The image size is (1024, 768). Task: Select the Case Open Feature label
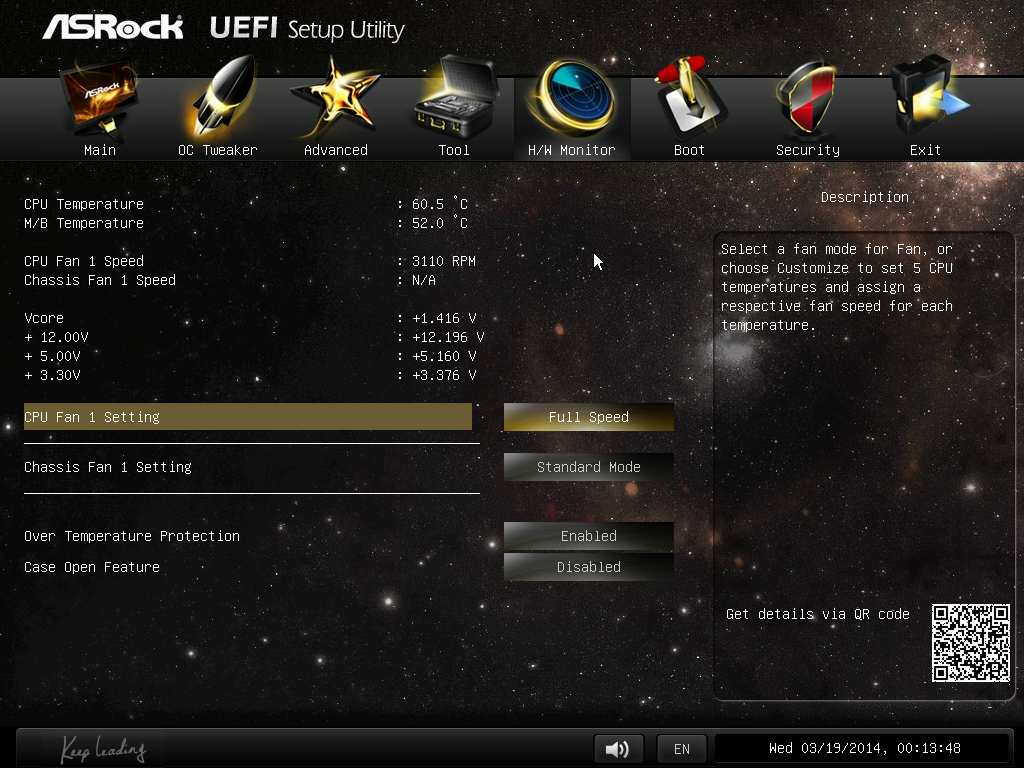(92, 567)
